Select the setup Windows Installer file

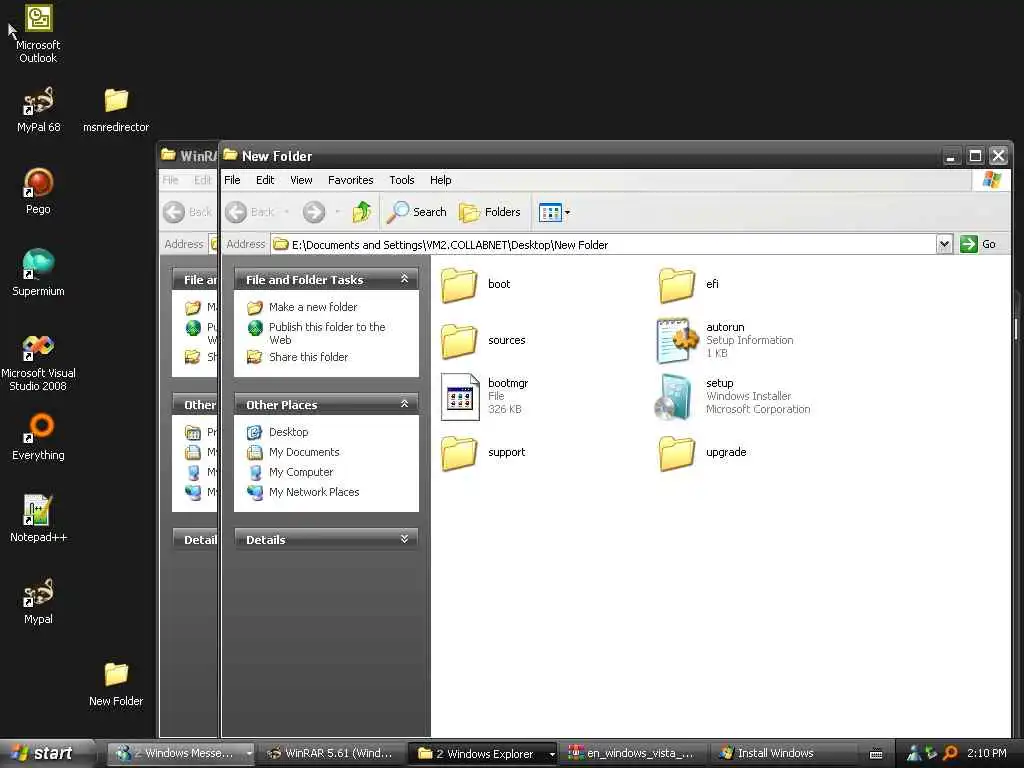tap(732, 396)
